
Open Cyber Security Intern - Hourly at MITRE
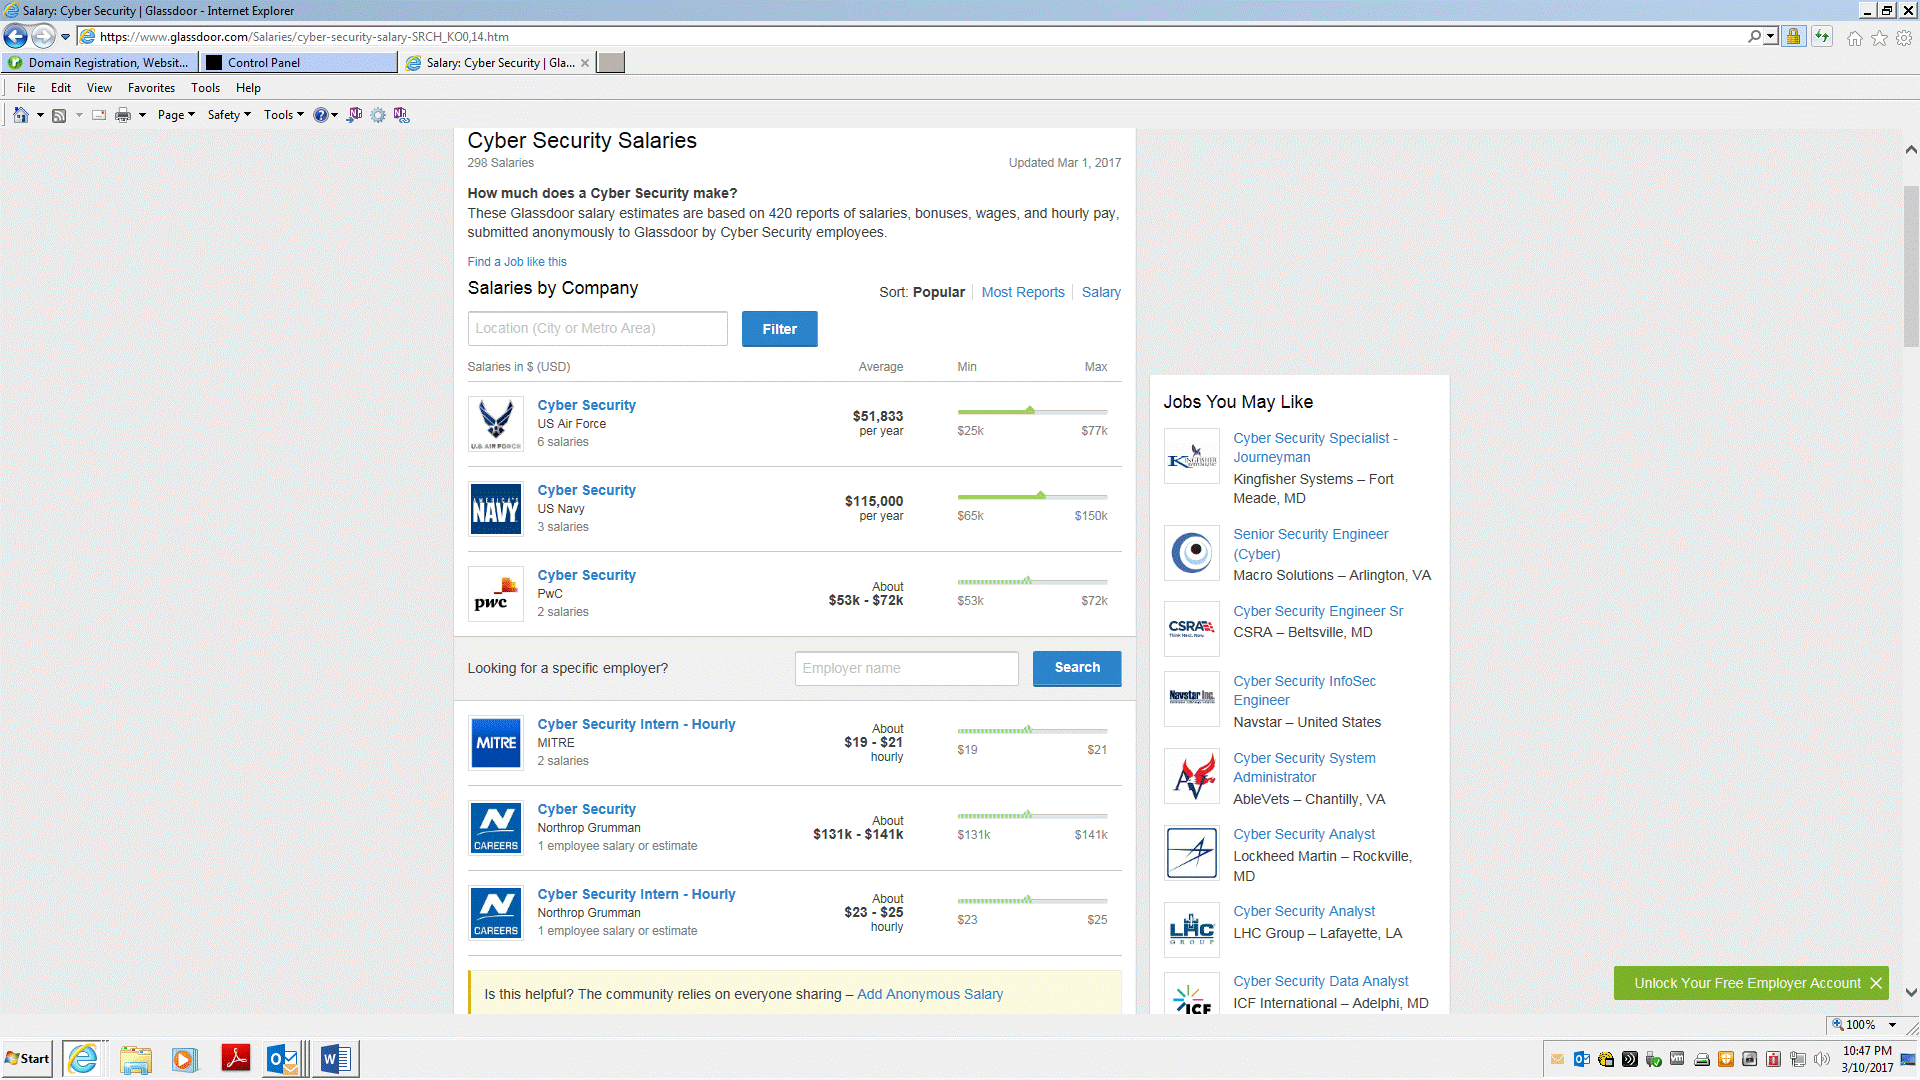click(636, 724)
